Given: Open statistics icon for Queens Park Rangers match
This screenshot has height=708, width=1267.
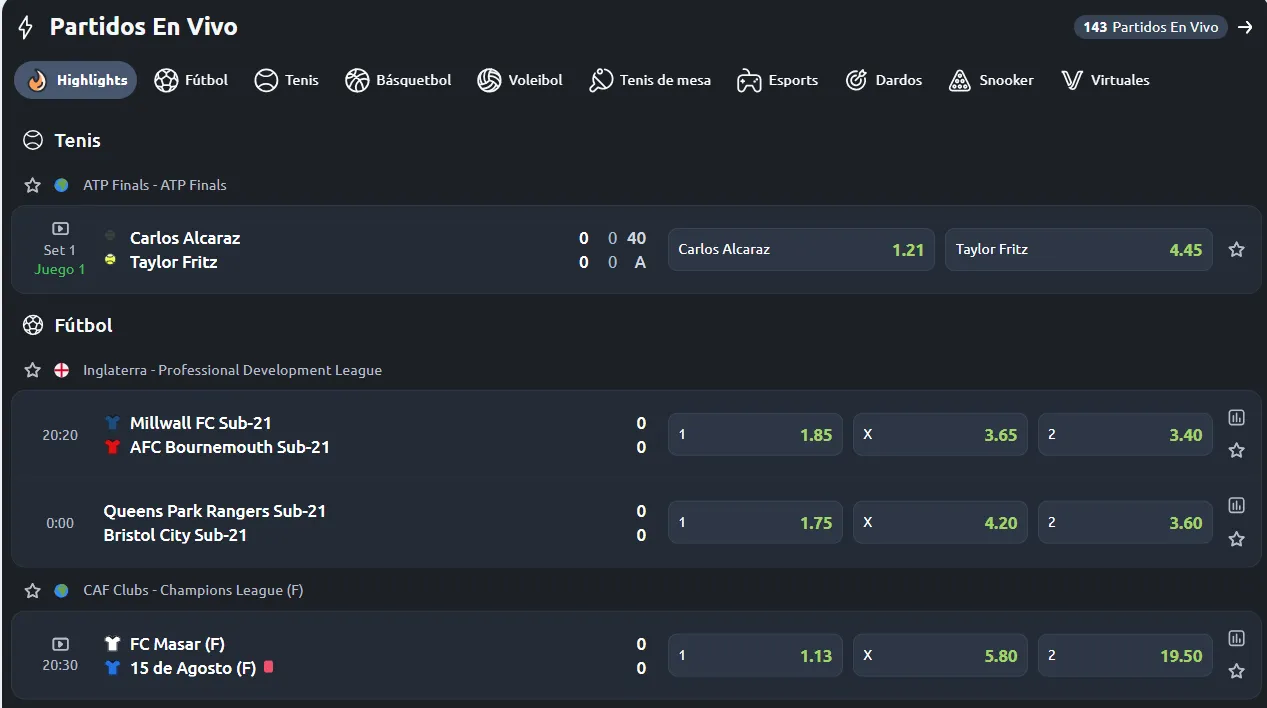Looking at the screenshot, I should click(1236, 506).
